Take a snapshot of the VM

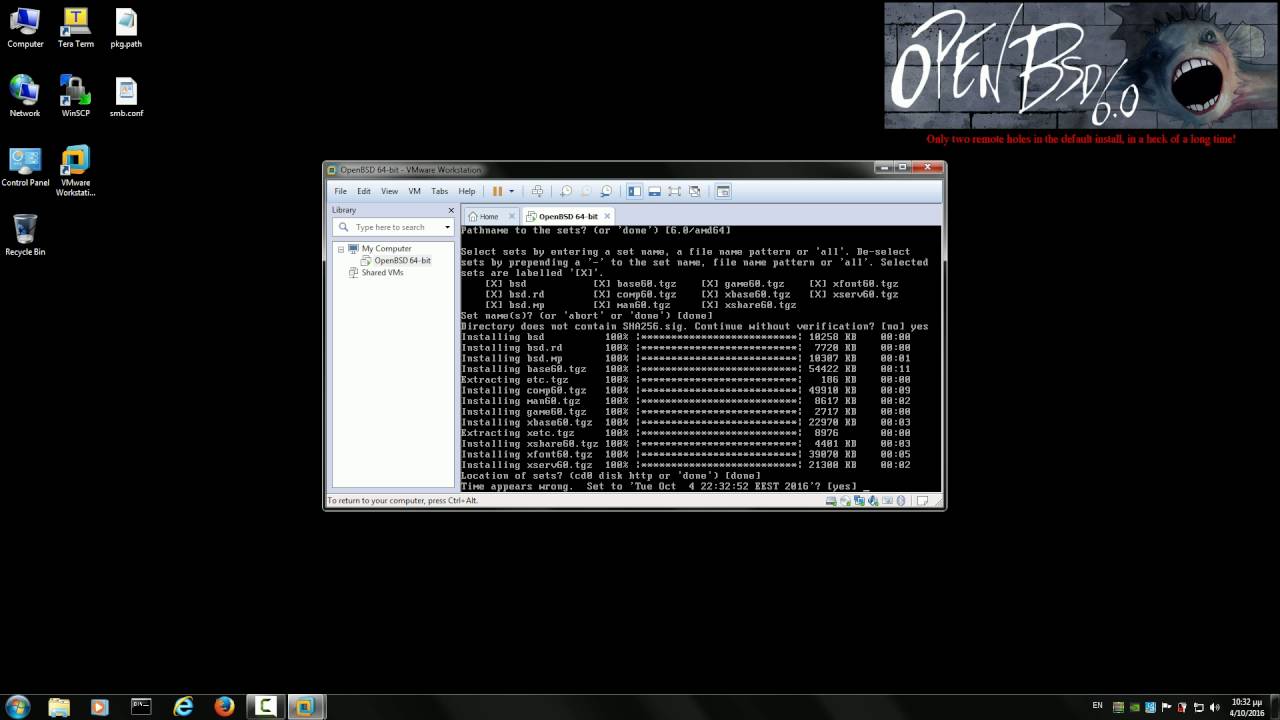pos(566,191)
